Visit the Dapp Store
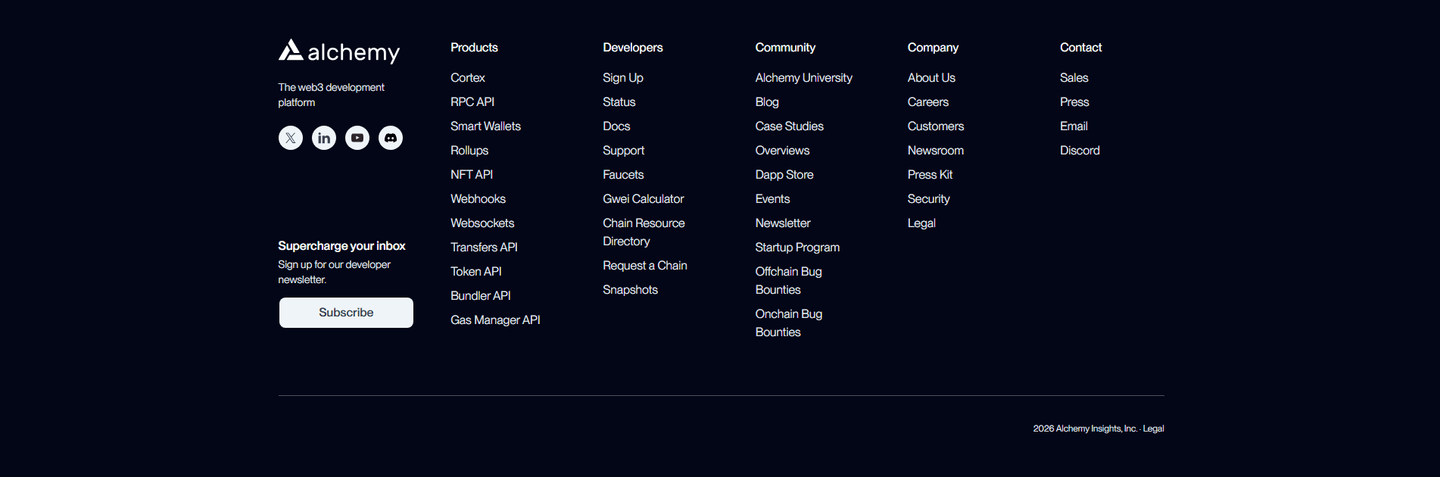The image size is (1440, 477). point(784,174)
